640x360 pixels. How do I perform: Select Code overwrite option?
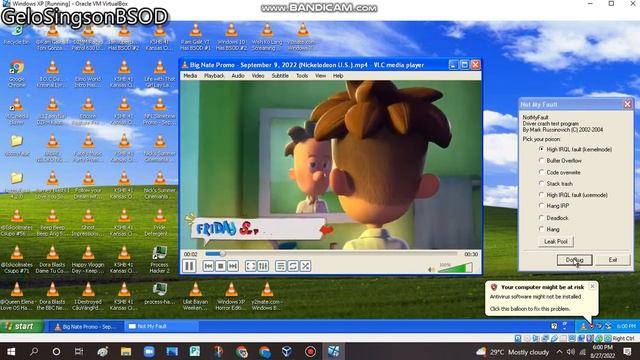[x=560, y=172]
